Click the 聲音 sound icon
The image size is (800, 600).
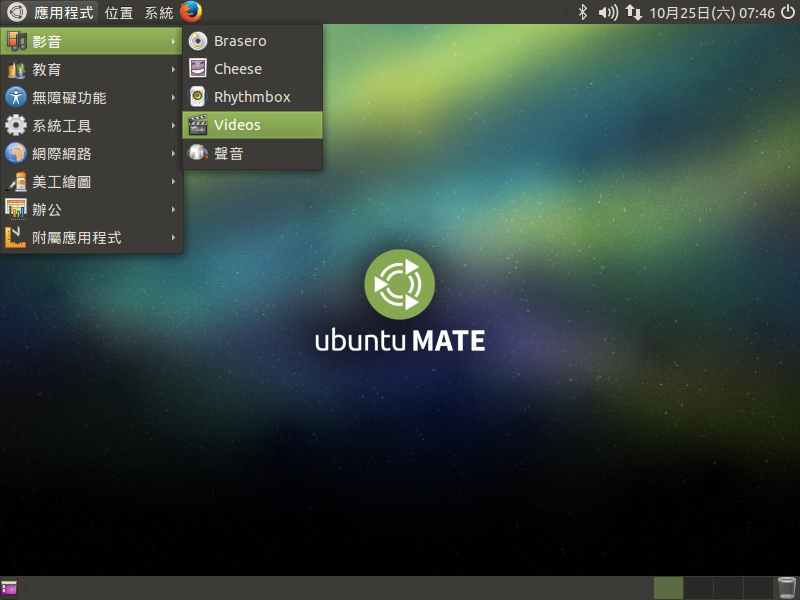(197, 152)
